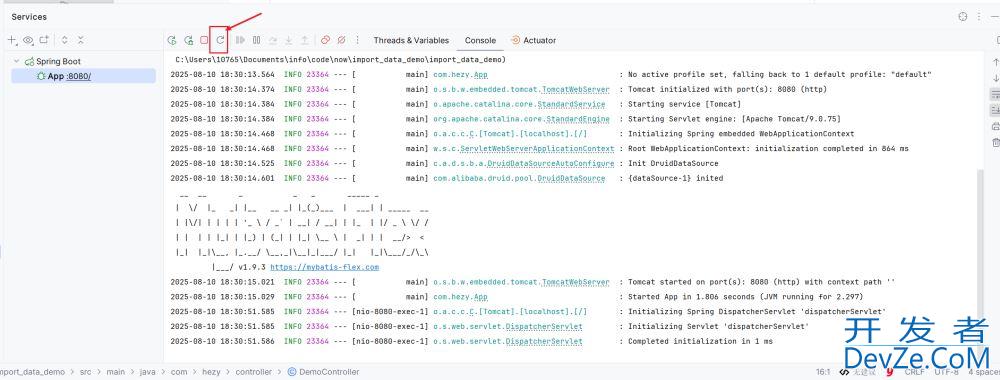Switch to the Console tab

(480, 40)
